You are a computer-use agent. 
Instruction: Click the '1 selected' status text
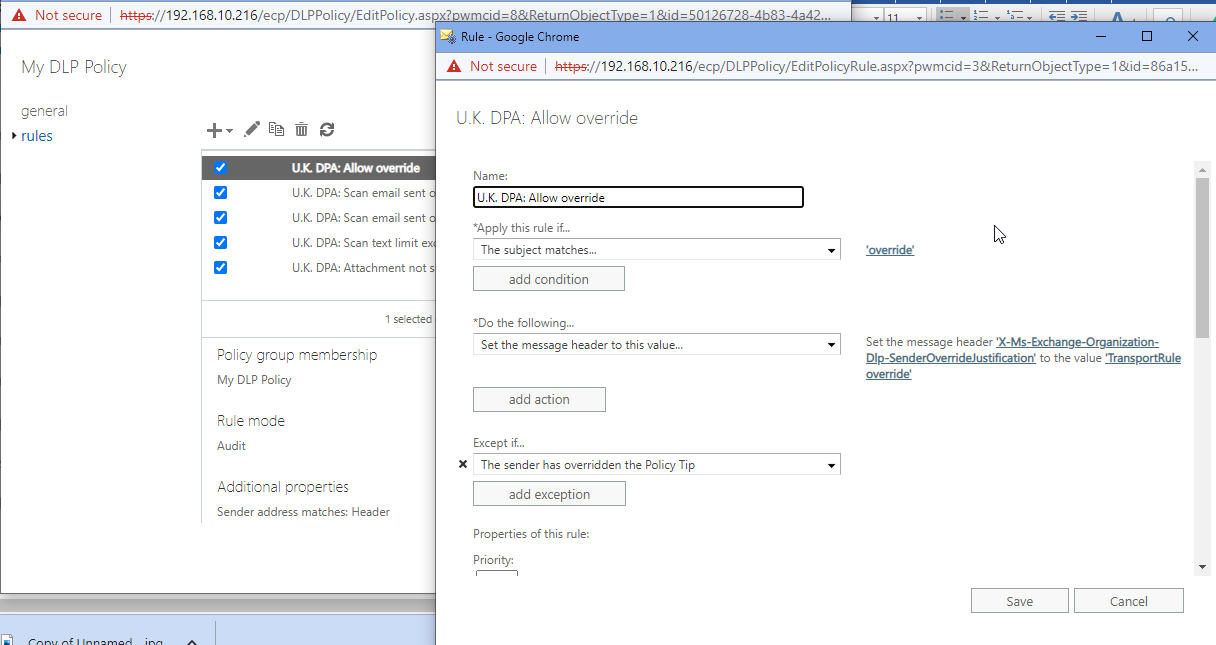coord(408,319)
